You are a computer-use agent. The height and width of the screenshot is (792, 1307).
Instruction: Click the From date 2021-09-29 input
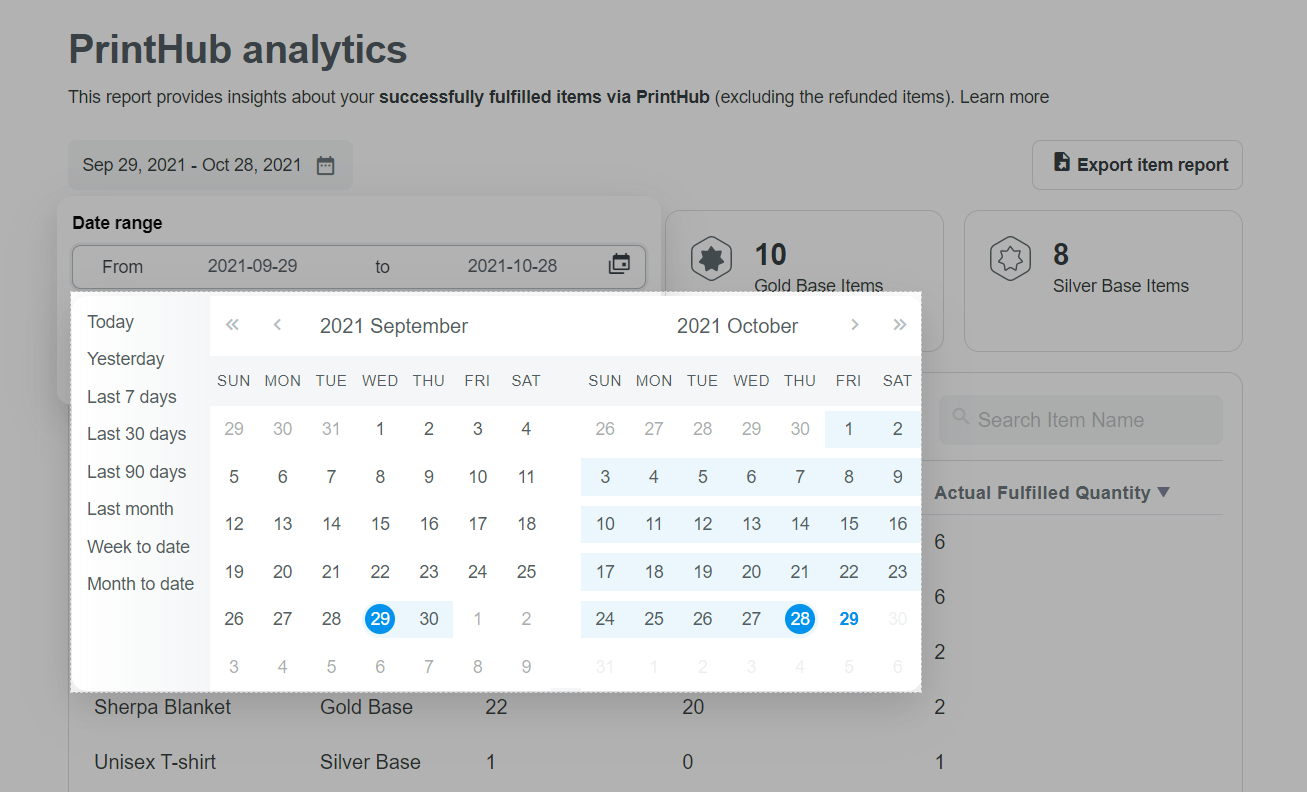pos(252,266)
